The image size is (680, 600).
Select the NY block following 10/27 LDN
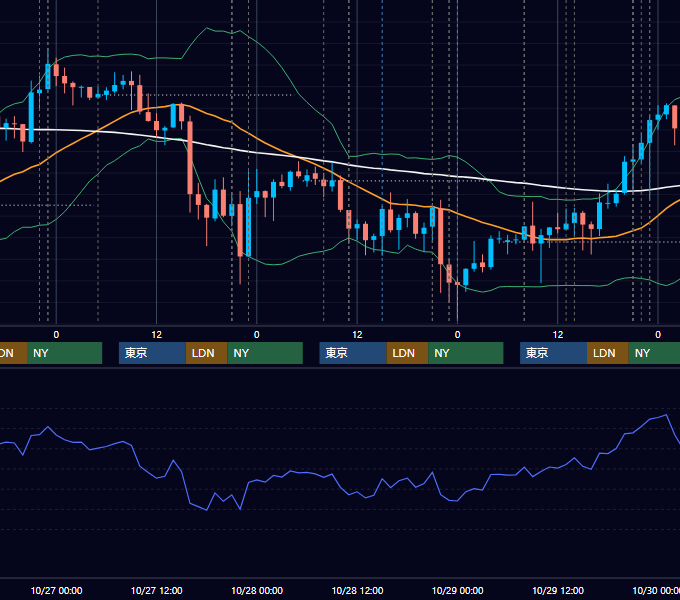point(265,353)
